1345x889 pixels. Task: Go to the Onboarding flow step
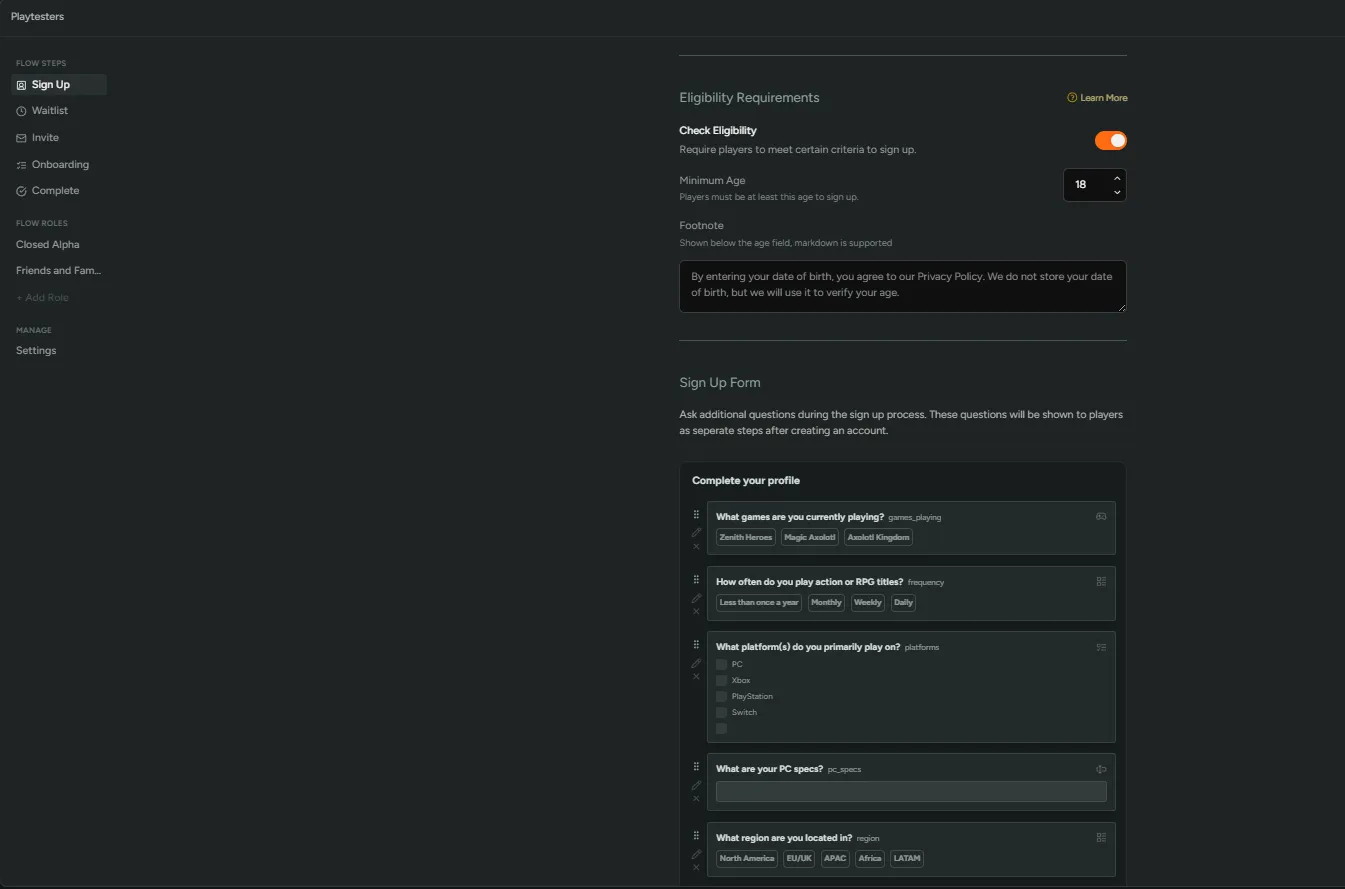(x=59, y=164)
